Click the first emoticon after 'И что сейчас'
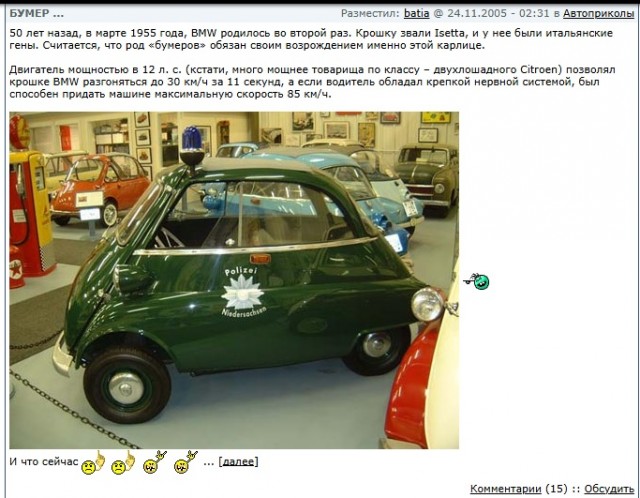The width and height of the screenshot is (640, 498). pyautogui.click(x=93, y=462)
